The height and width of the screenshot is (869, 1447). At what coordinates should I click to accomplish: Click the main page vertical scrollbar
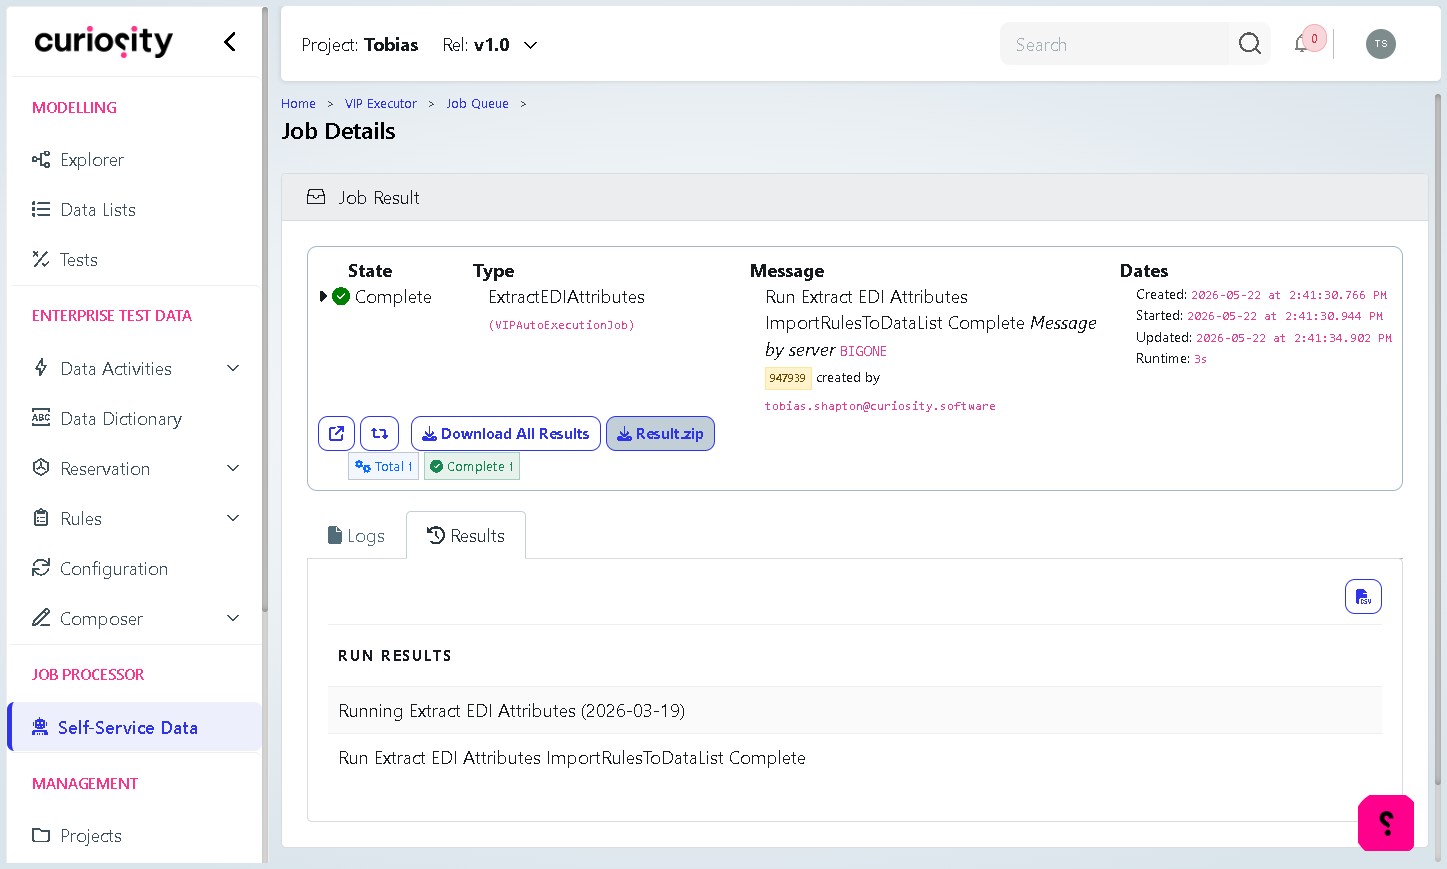[x=1438, y=440]
